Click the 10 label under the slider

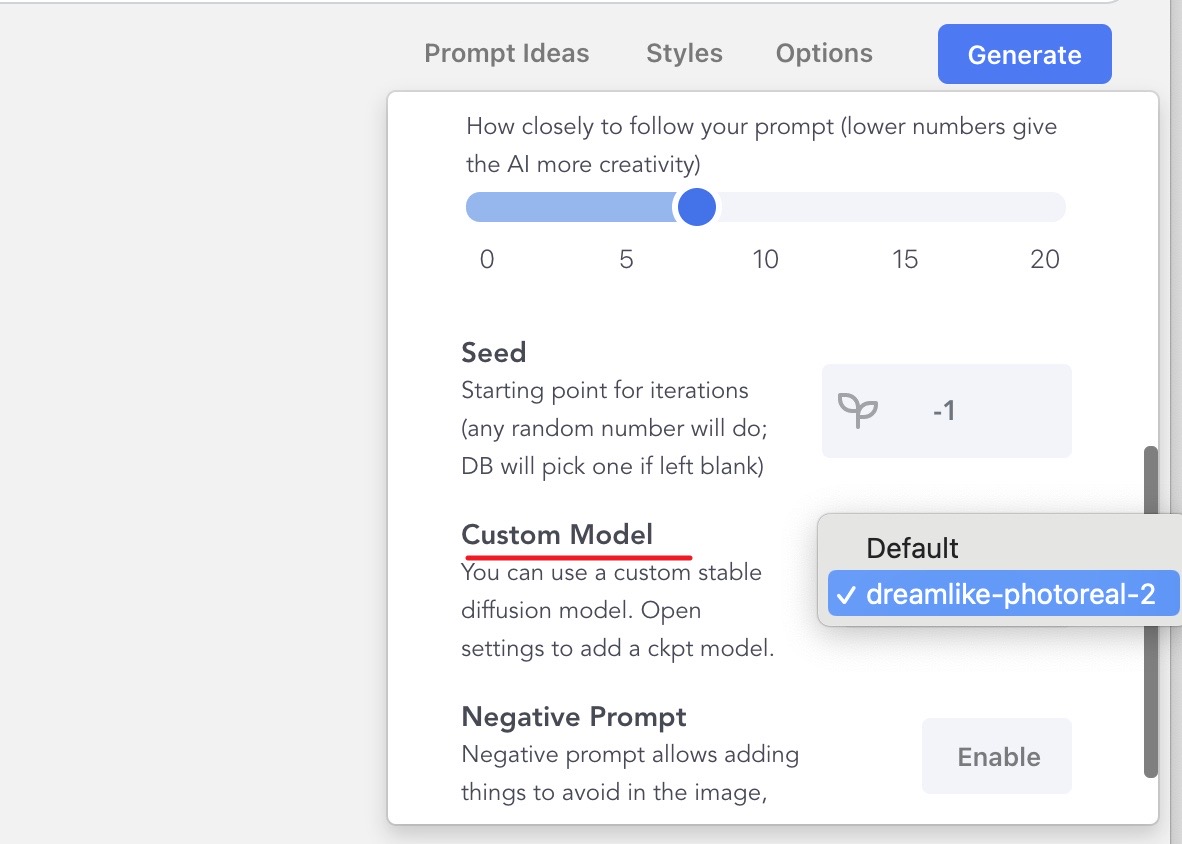(765, 260)
